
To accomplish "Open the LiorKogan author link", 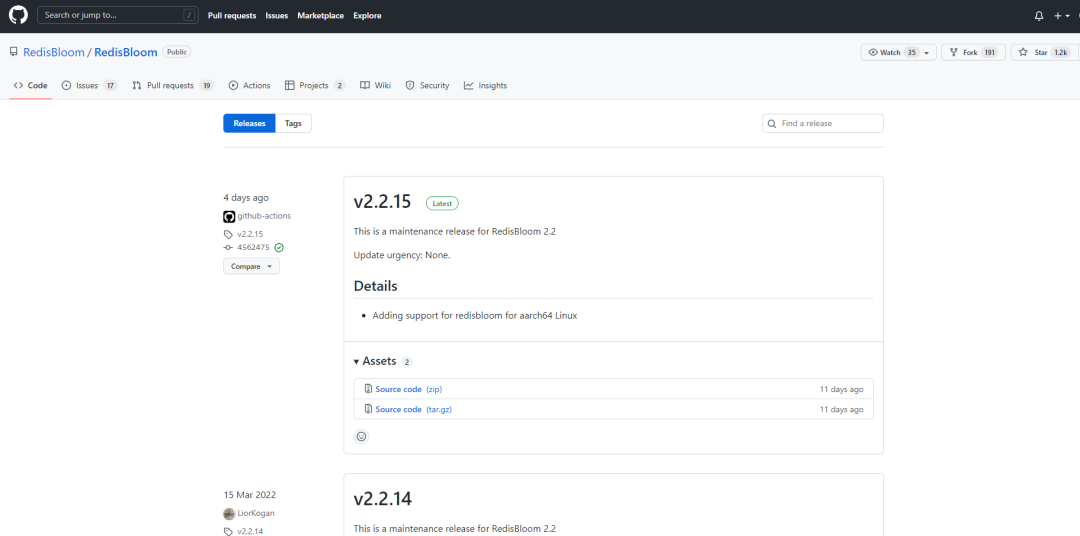I will point(255,513).
